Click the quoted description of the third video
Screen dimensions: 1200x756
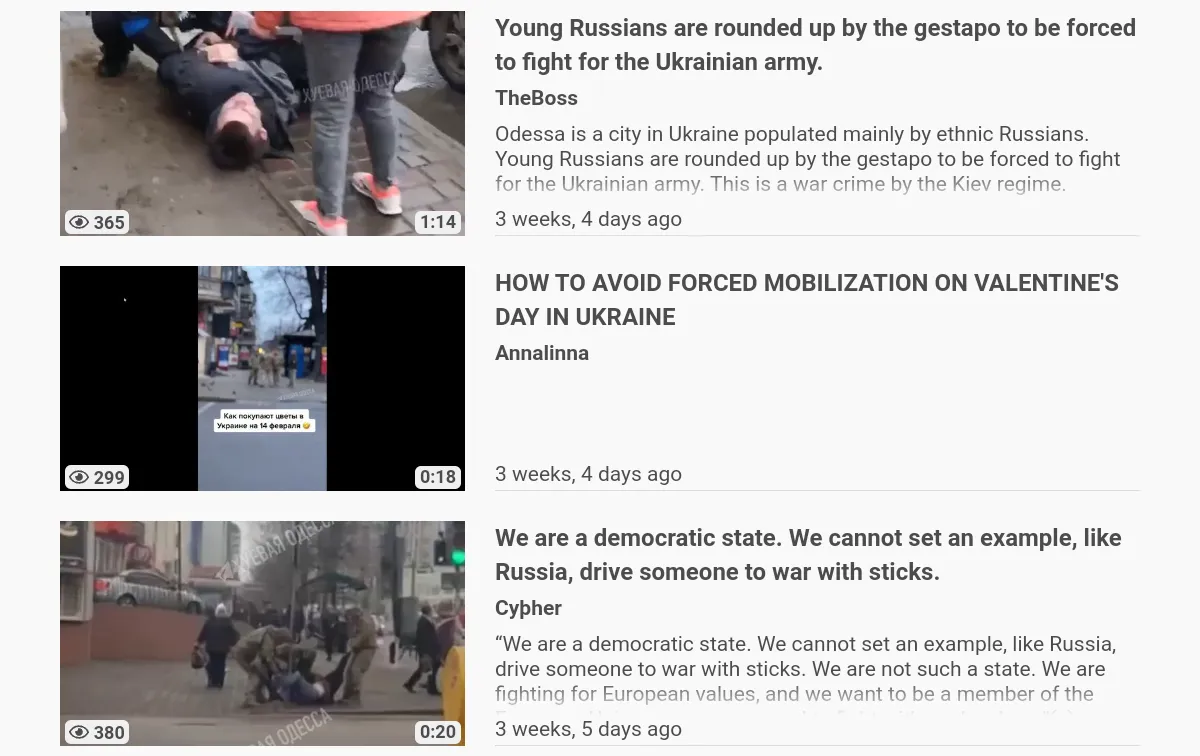click(806, 669)
